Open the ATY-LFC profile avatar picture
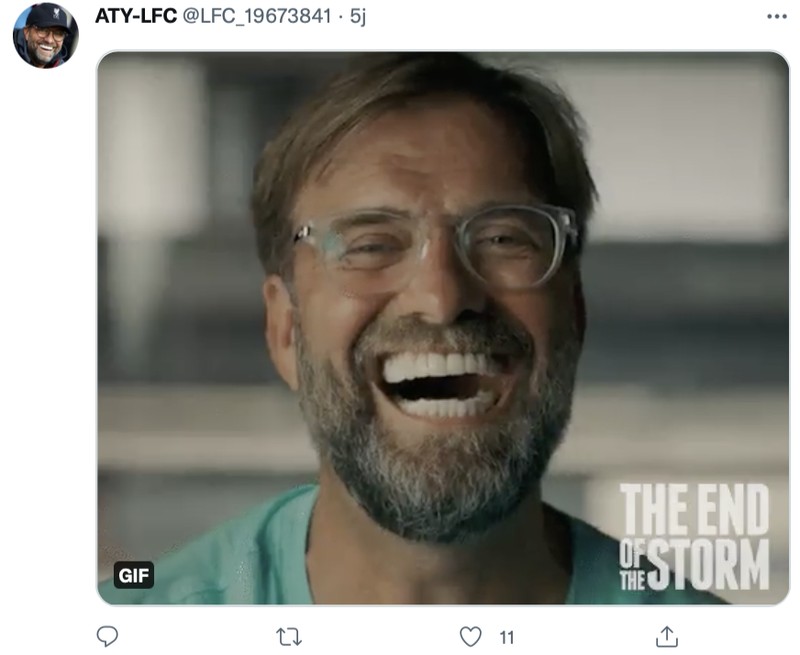800x655 pixels. tap(45, 32)
